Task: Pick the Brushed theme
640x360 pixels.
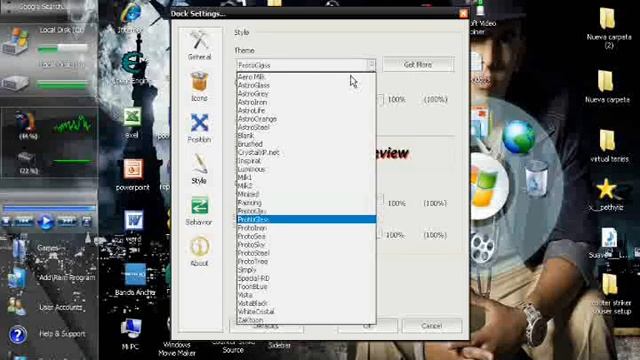Action: tap(306, 144)
